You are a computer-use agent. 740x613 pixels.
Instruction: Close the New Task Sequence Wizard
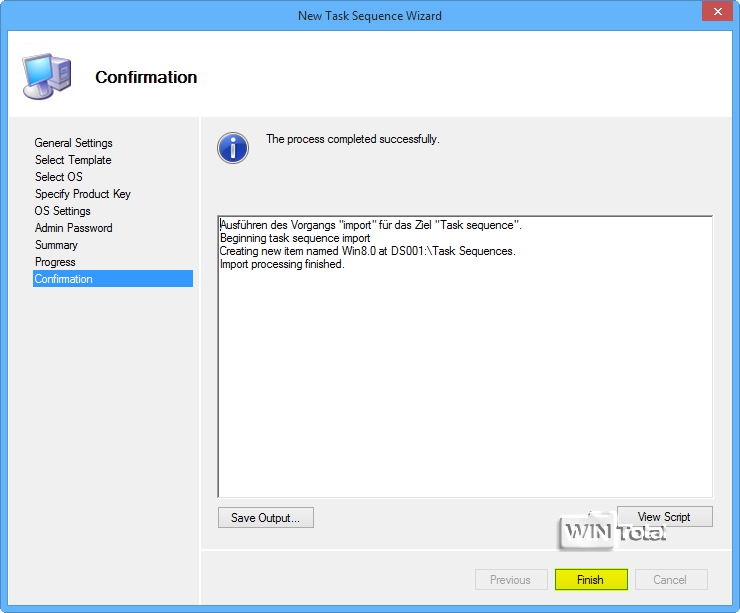pyautogui.click(x=717, y=11)
